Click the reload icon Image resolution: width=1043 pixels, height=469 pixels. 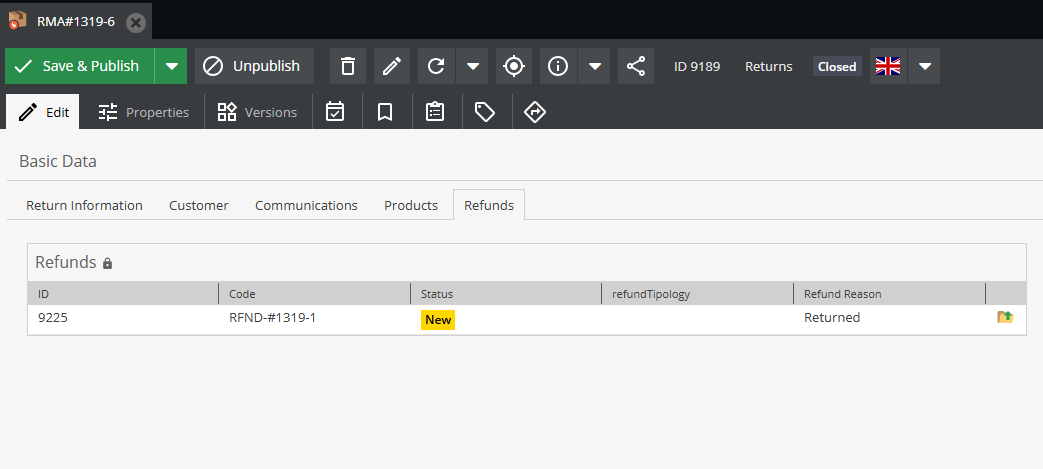tap(436, 66)
